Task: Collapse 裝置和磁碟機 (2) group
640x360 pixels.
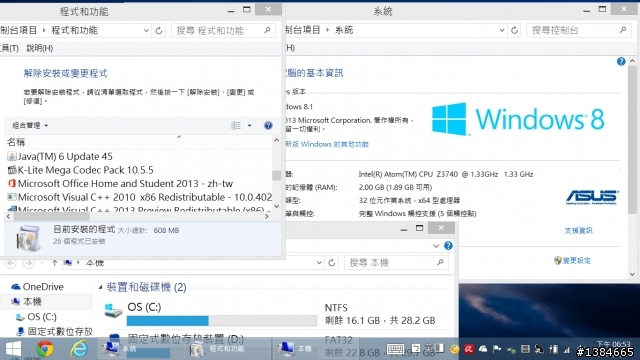Action: click(x=100, y=287)
